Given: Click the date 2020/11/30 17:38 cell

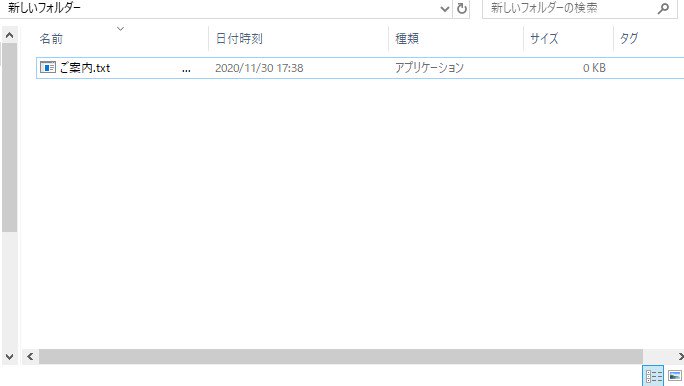Looking at the screenshot, I should tap(259, 68).
